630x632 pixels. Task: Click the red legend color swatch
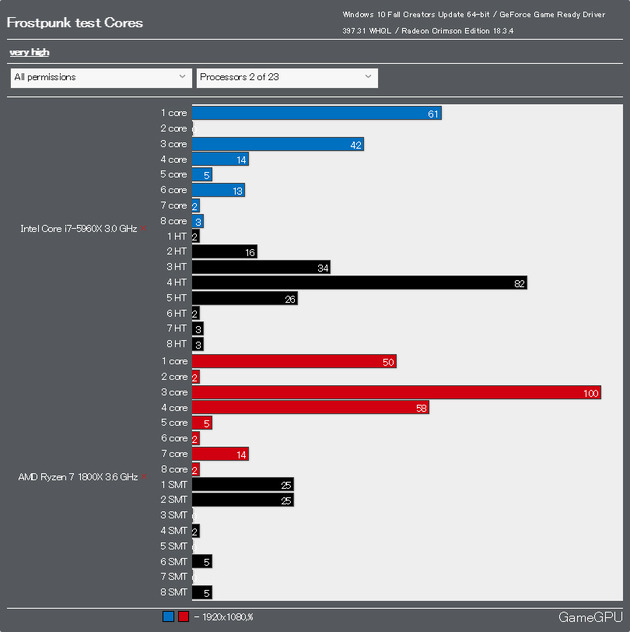183,617
